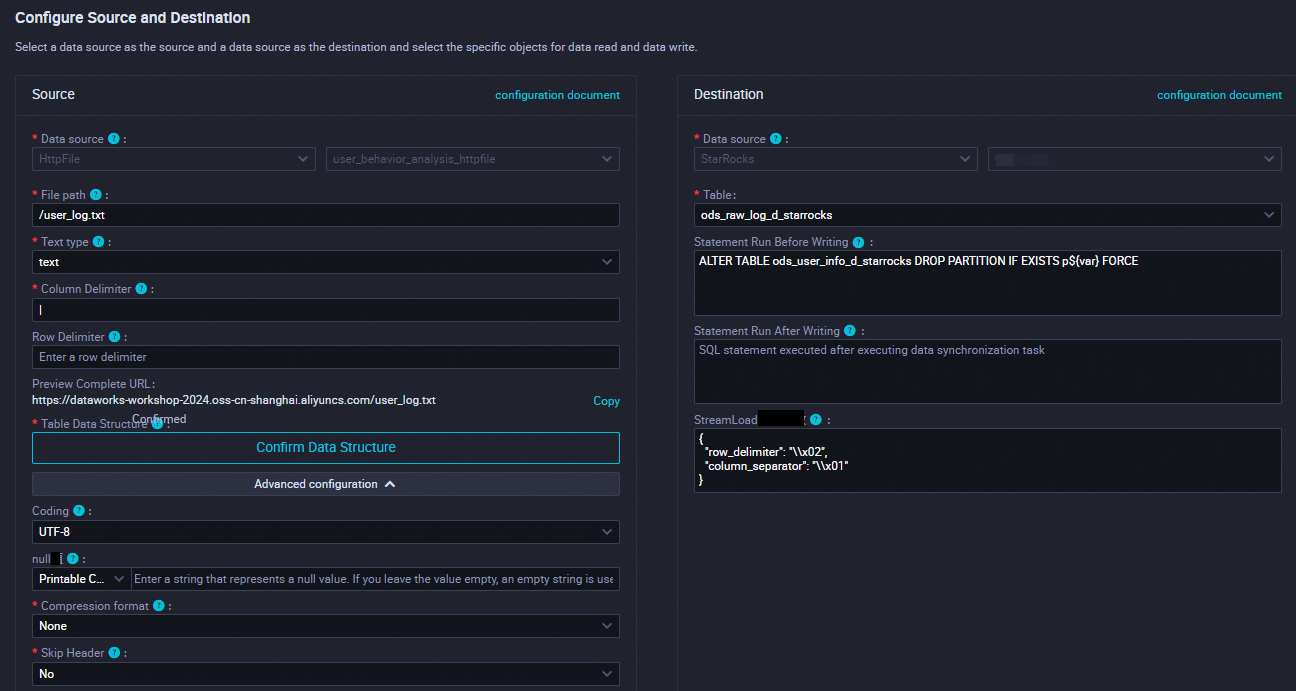Open the Source configuration document link

click(x=557, y=95)
